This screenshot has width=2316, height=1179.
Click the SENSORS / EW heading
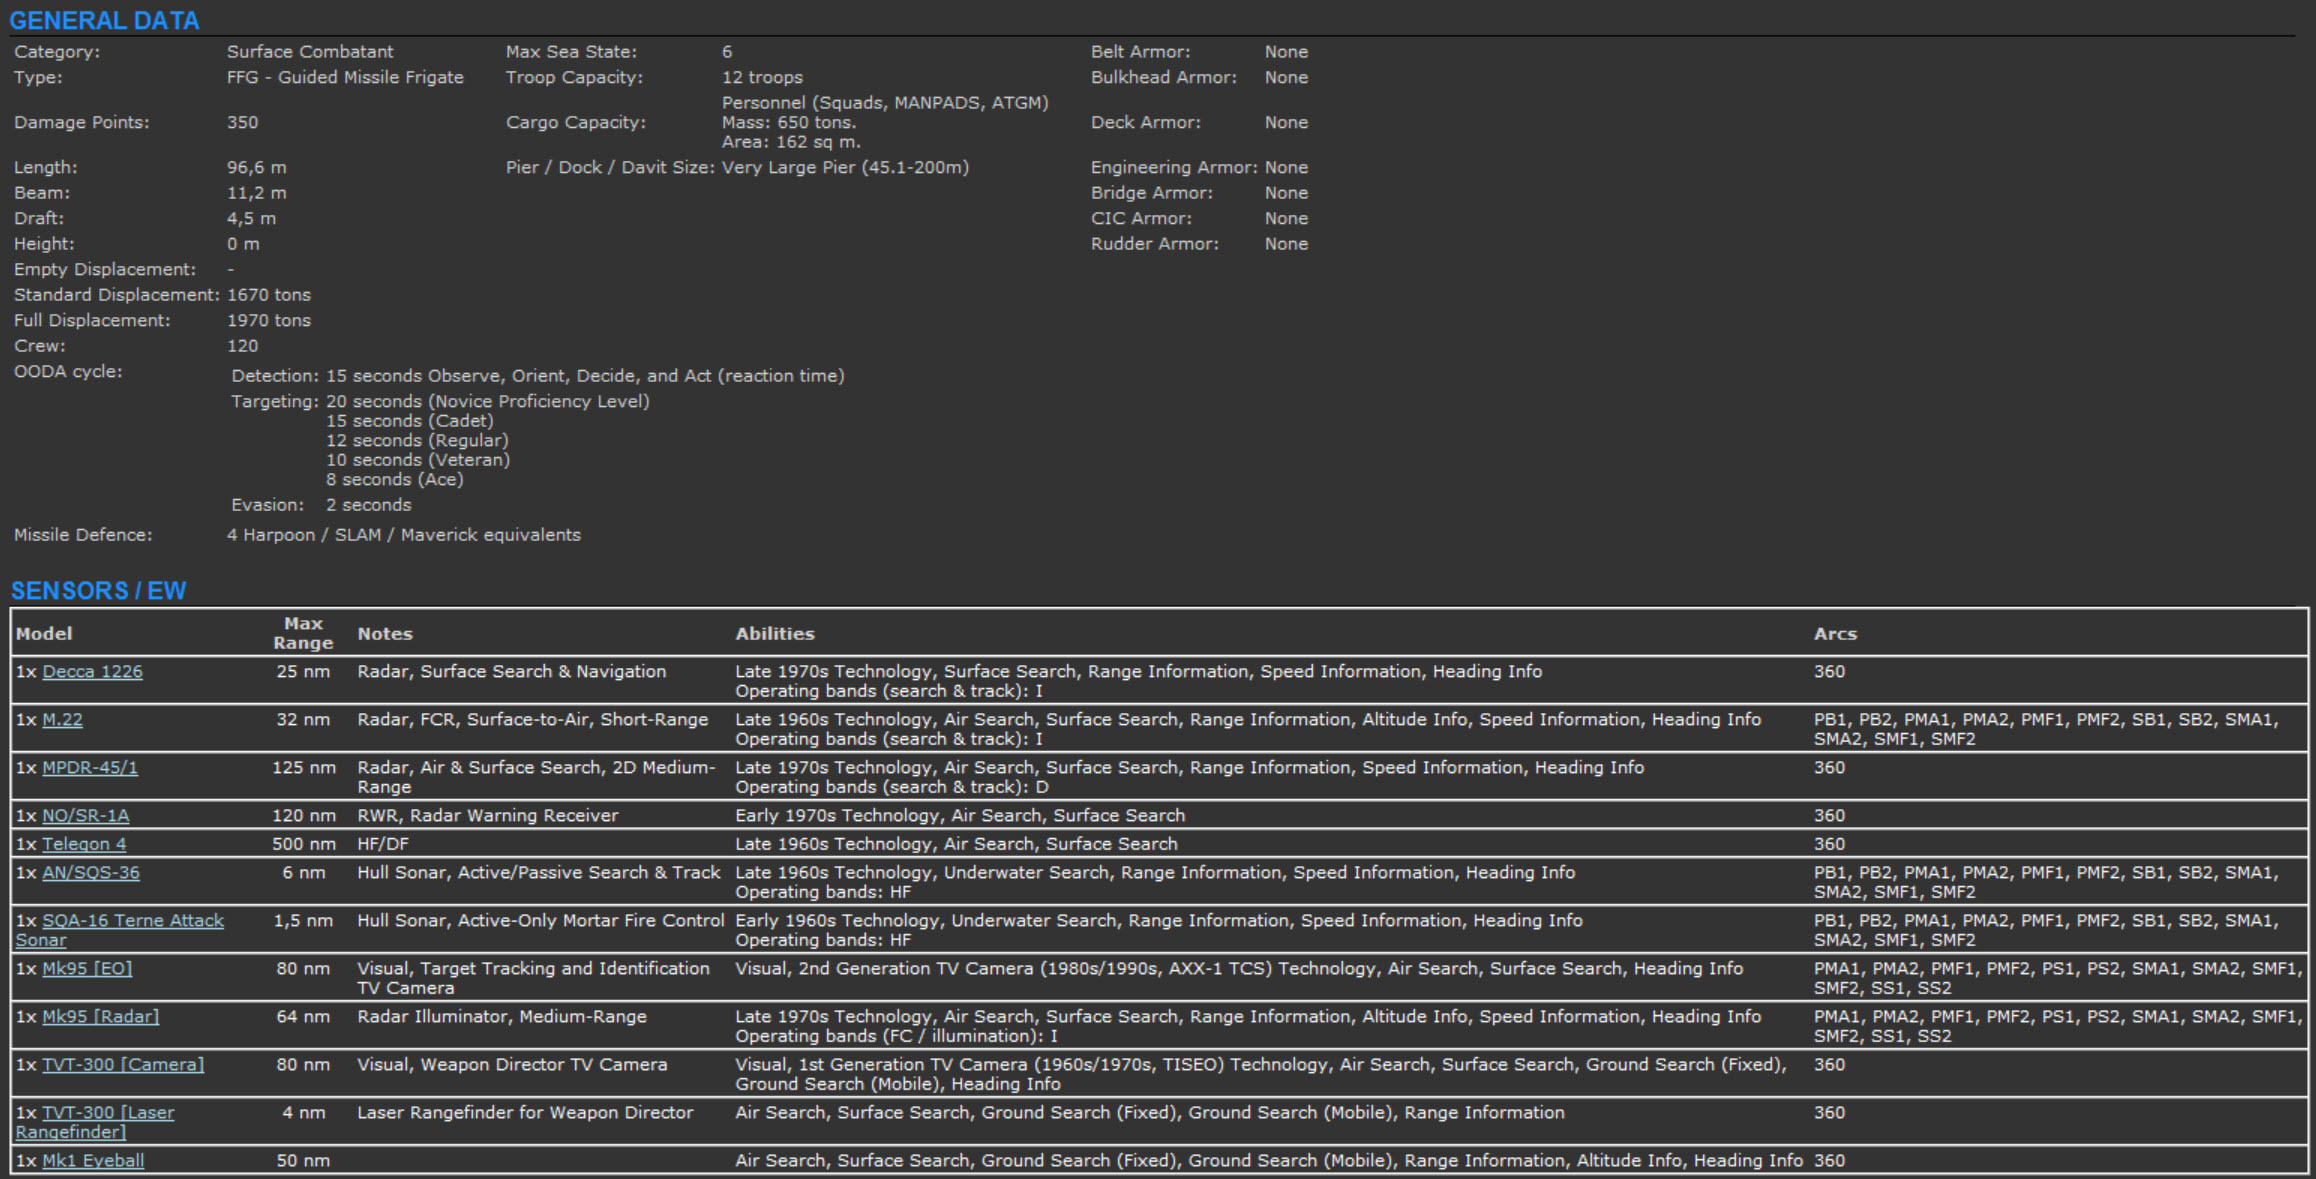[98, 591]
